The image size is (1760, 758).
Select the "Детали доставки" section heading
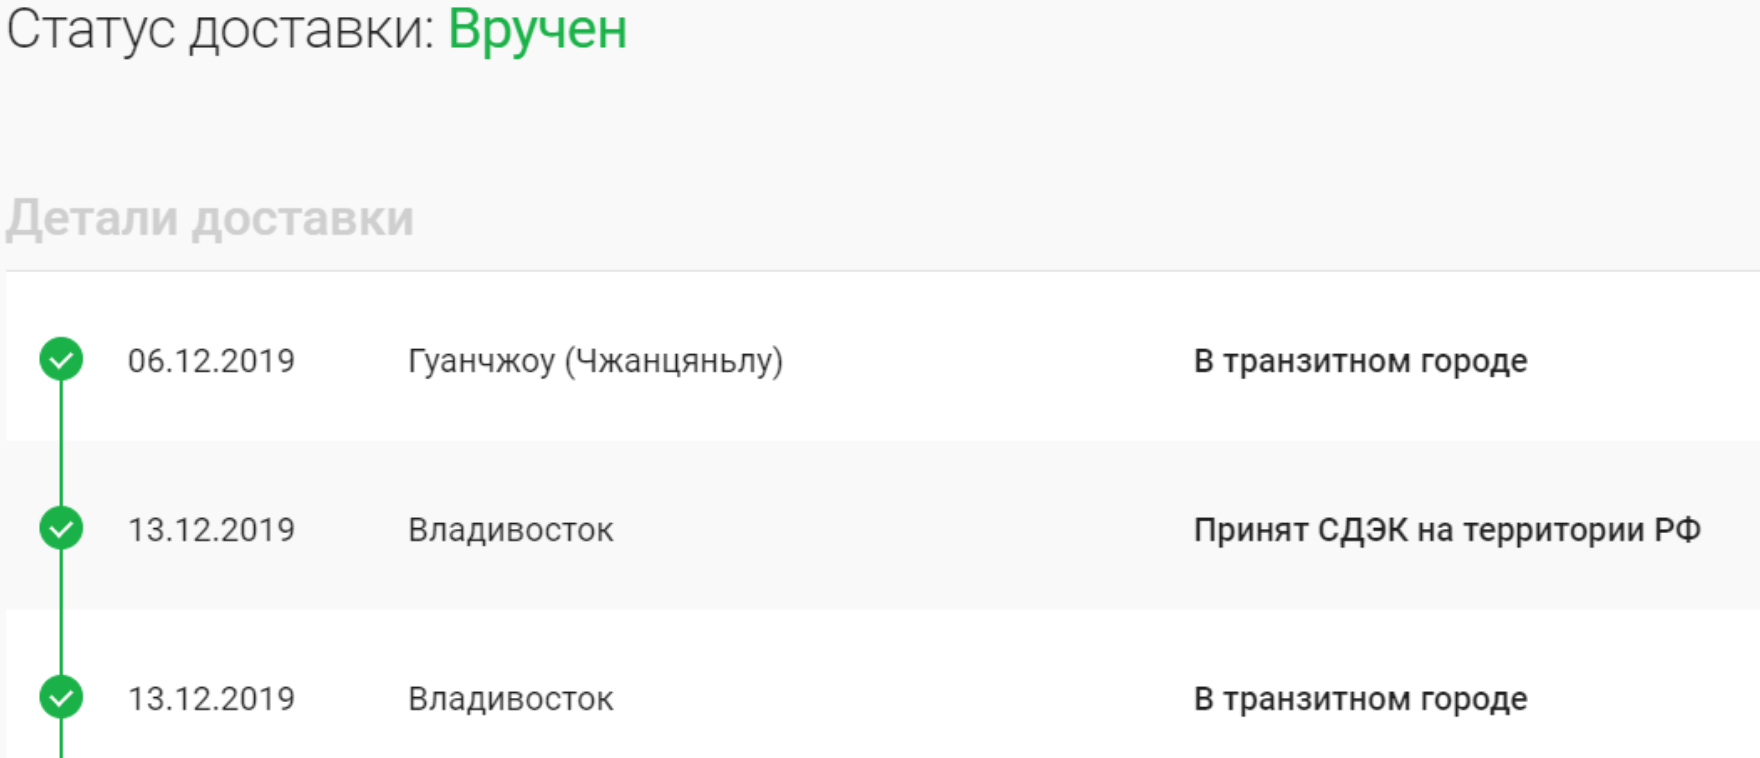[x=210, y=218]
